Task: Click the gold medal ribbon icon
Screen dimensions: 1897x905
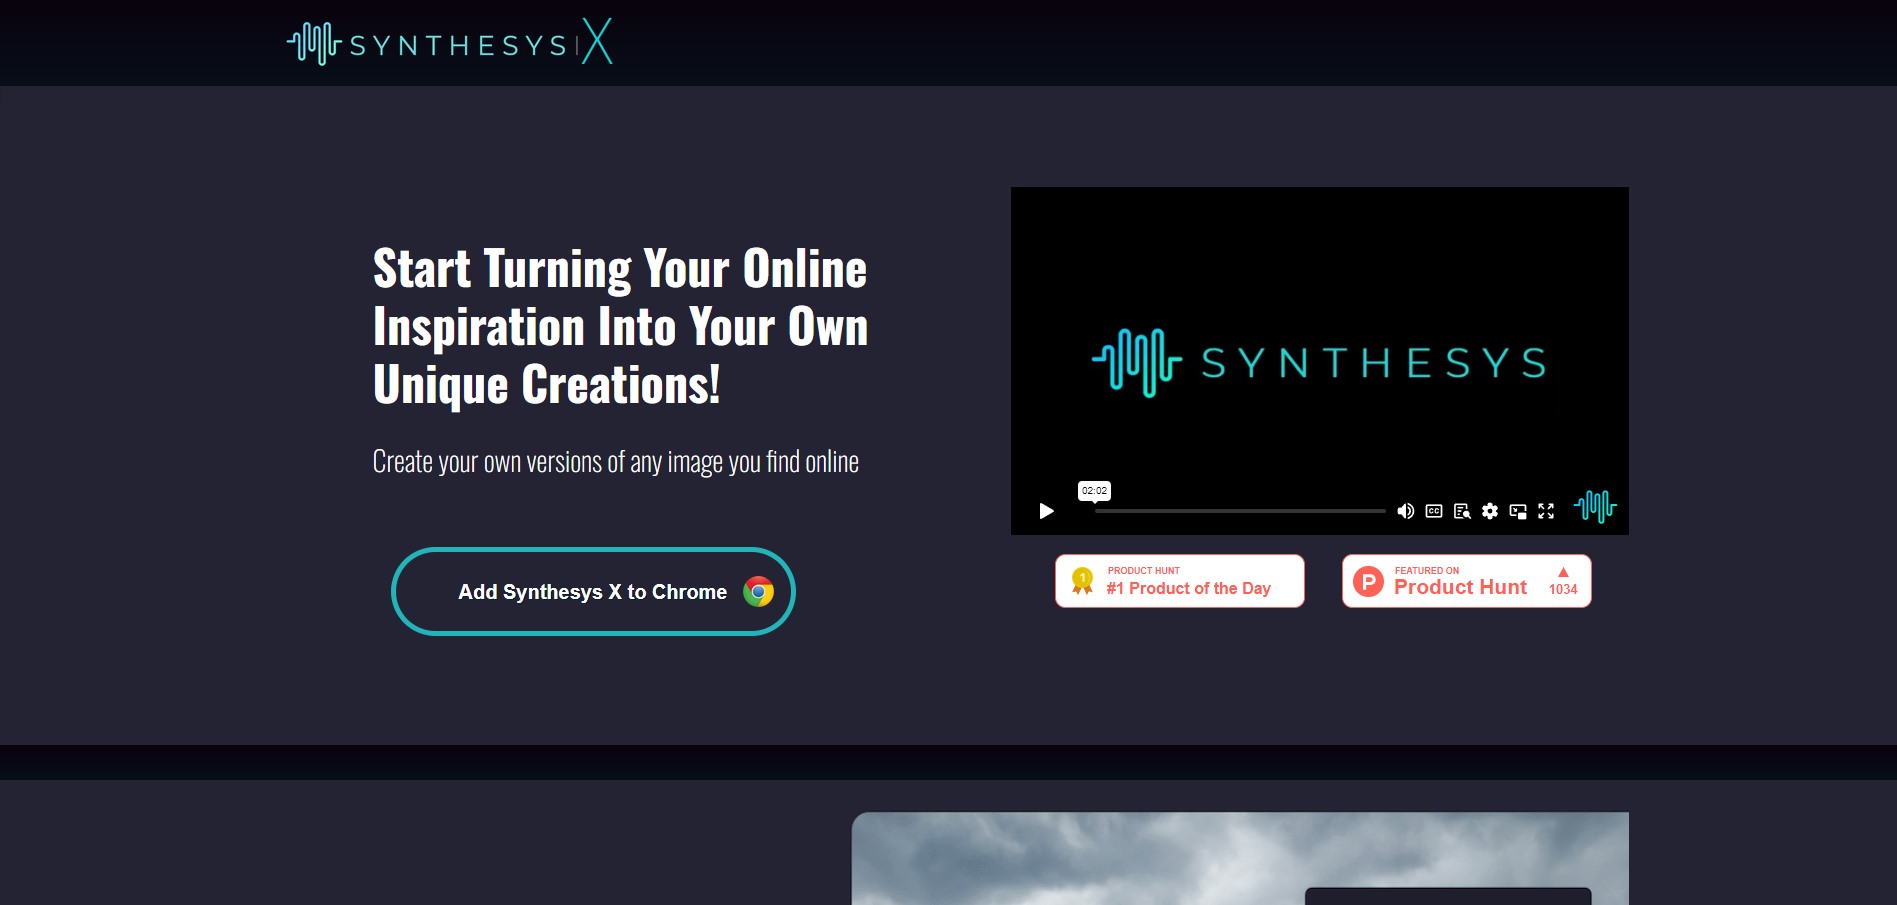Action: coord(1082,581)
